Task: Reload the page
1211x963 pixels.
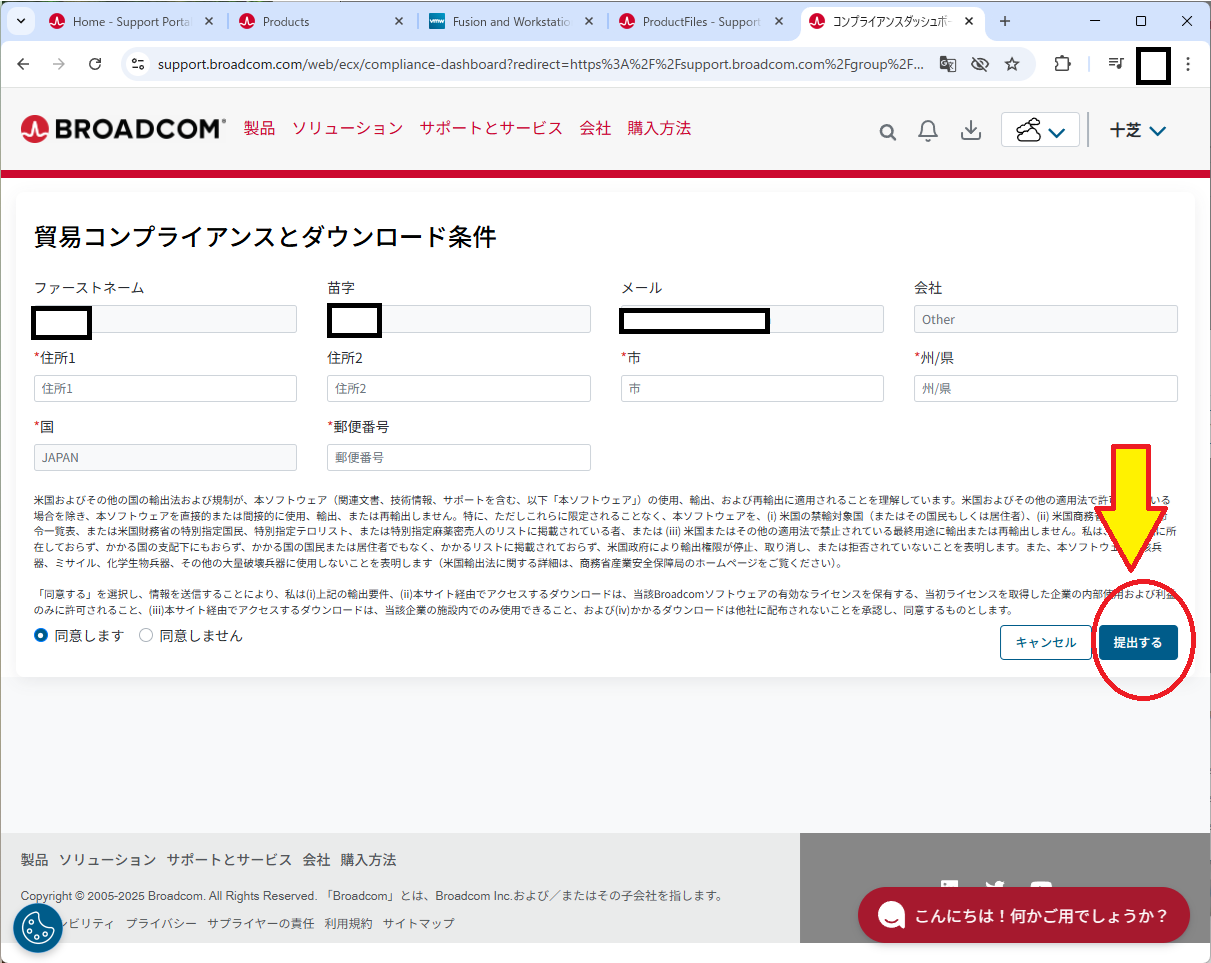Action: tap(95, 64)
